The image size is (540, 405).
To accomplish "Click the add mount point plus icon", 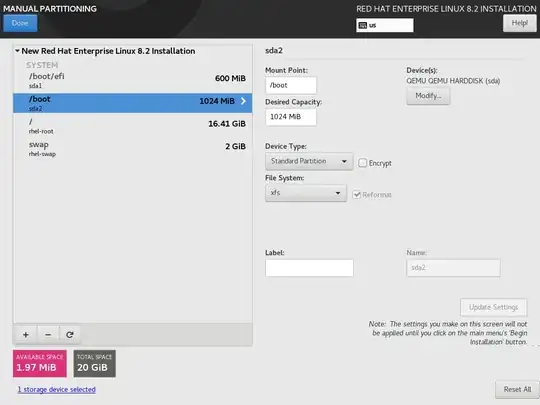I will (25, 334).
